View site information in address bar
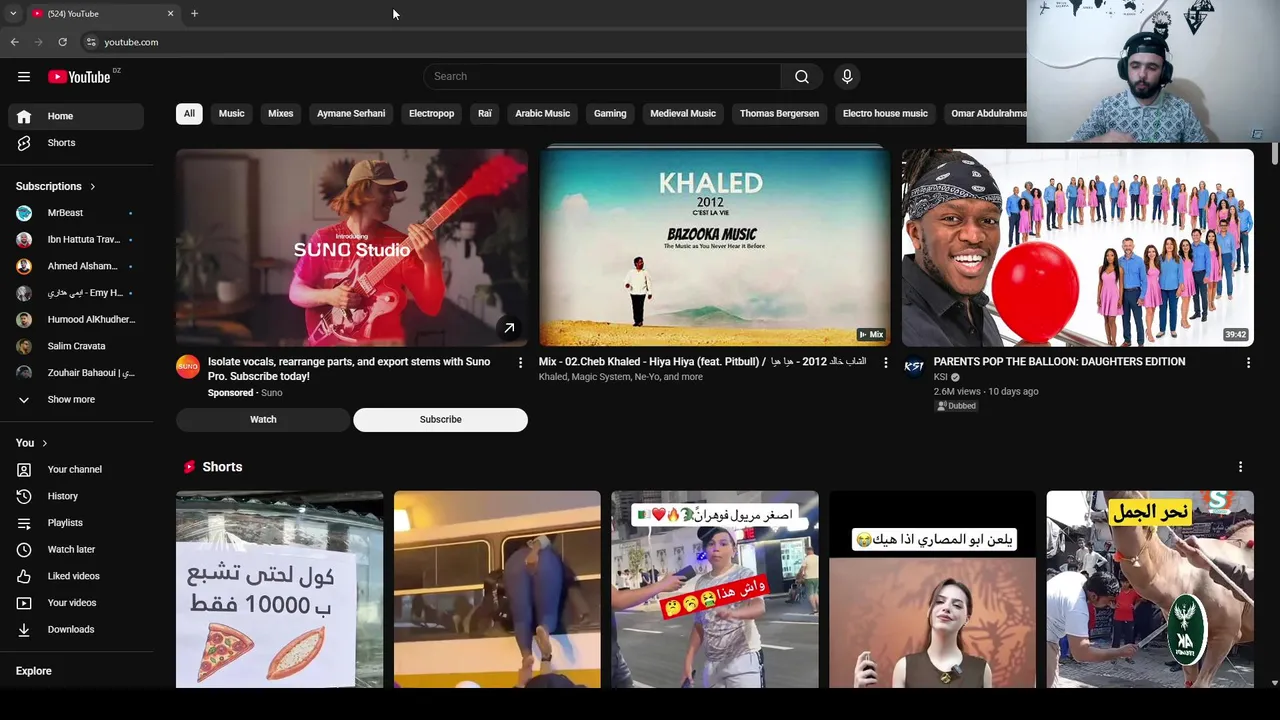This screenshot has width=1280, height=720. coord(90,42)
